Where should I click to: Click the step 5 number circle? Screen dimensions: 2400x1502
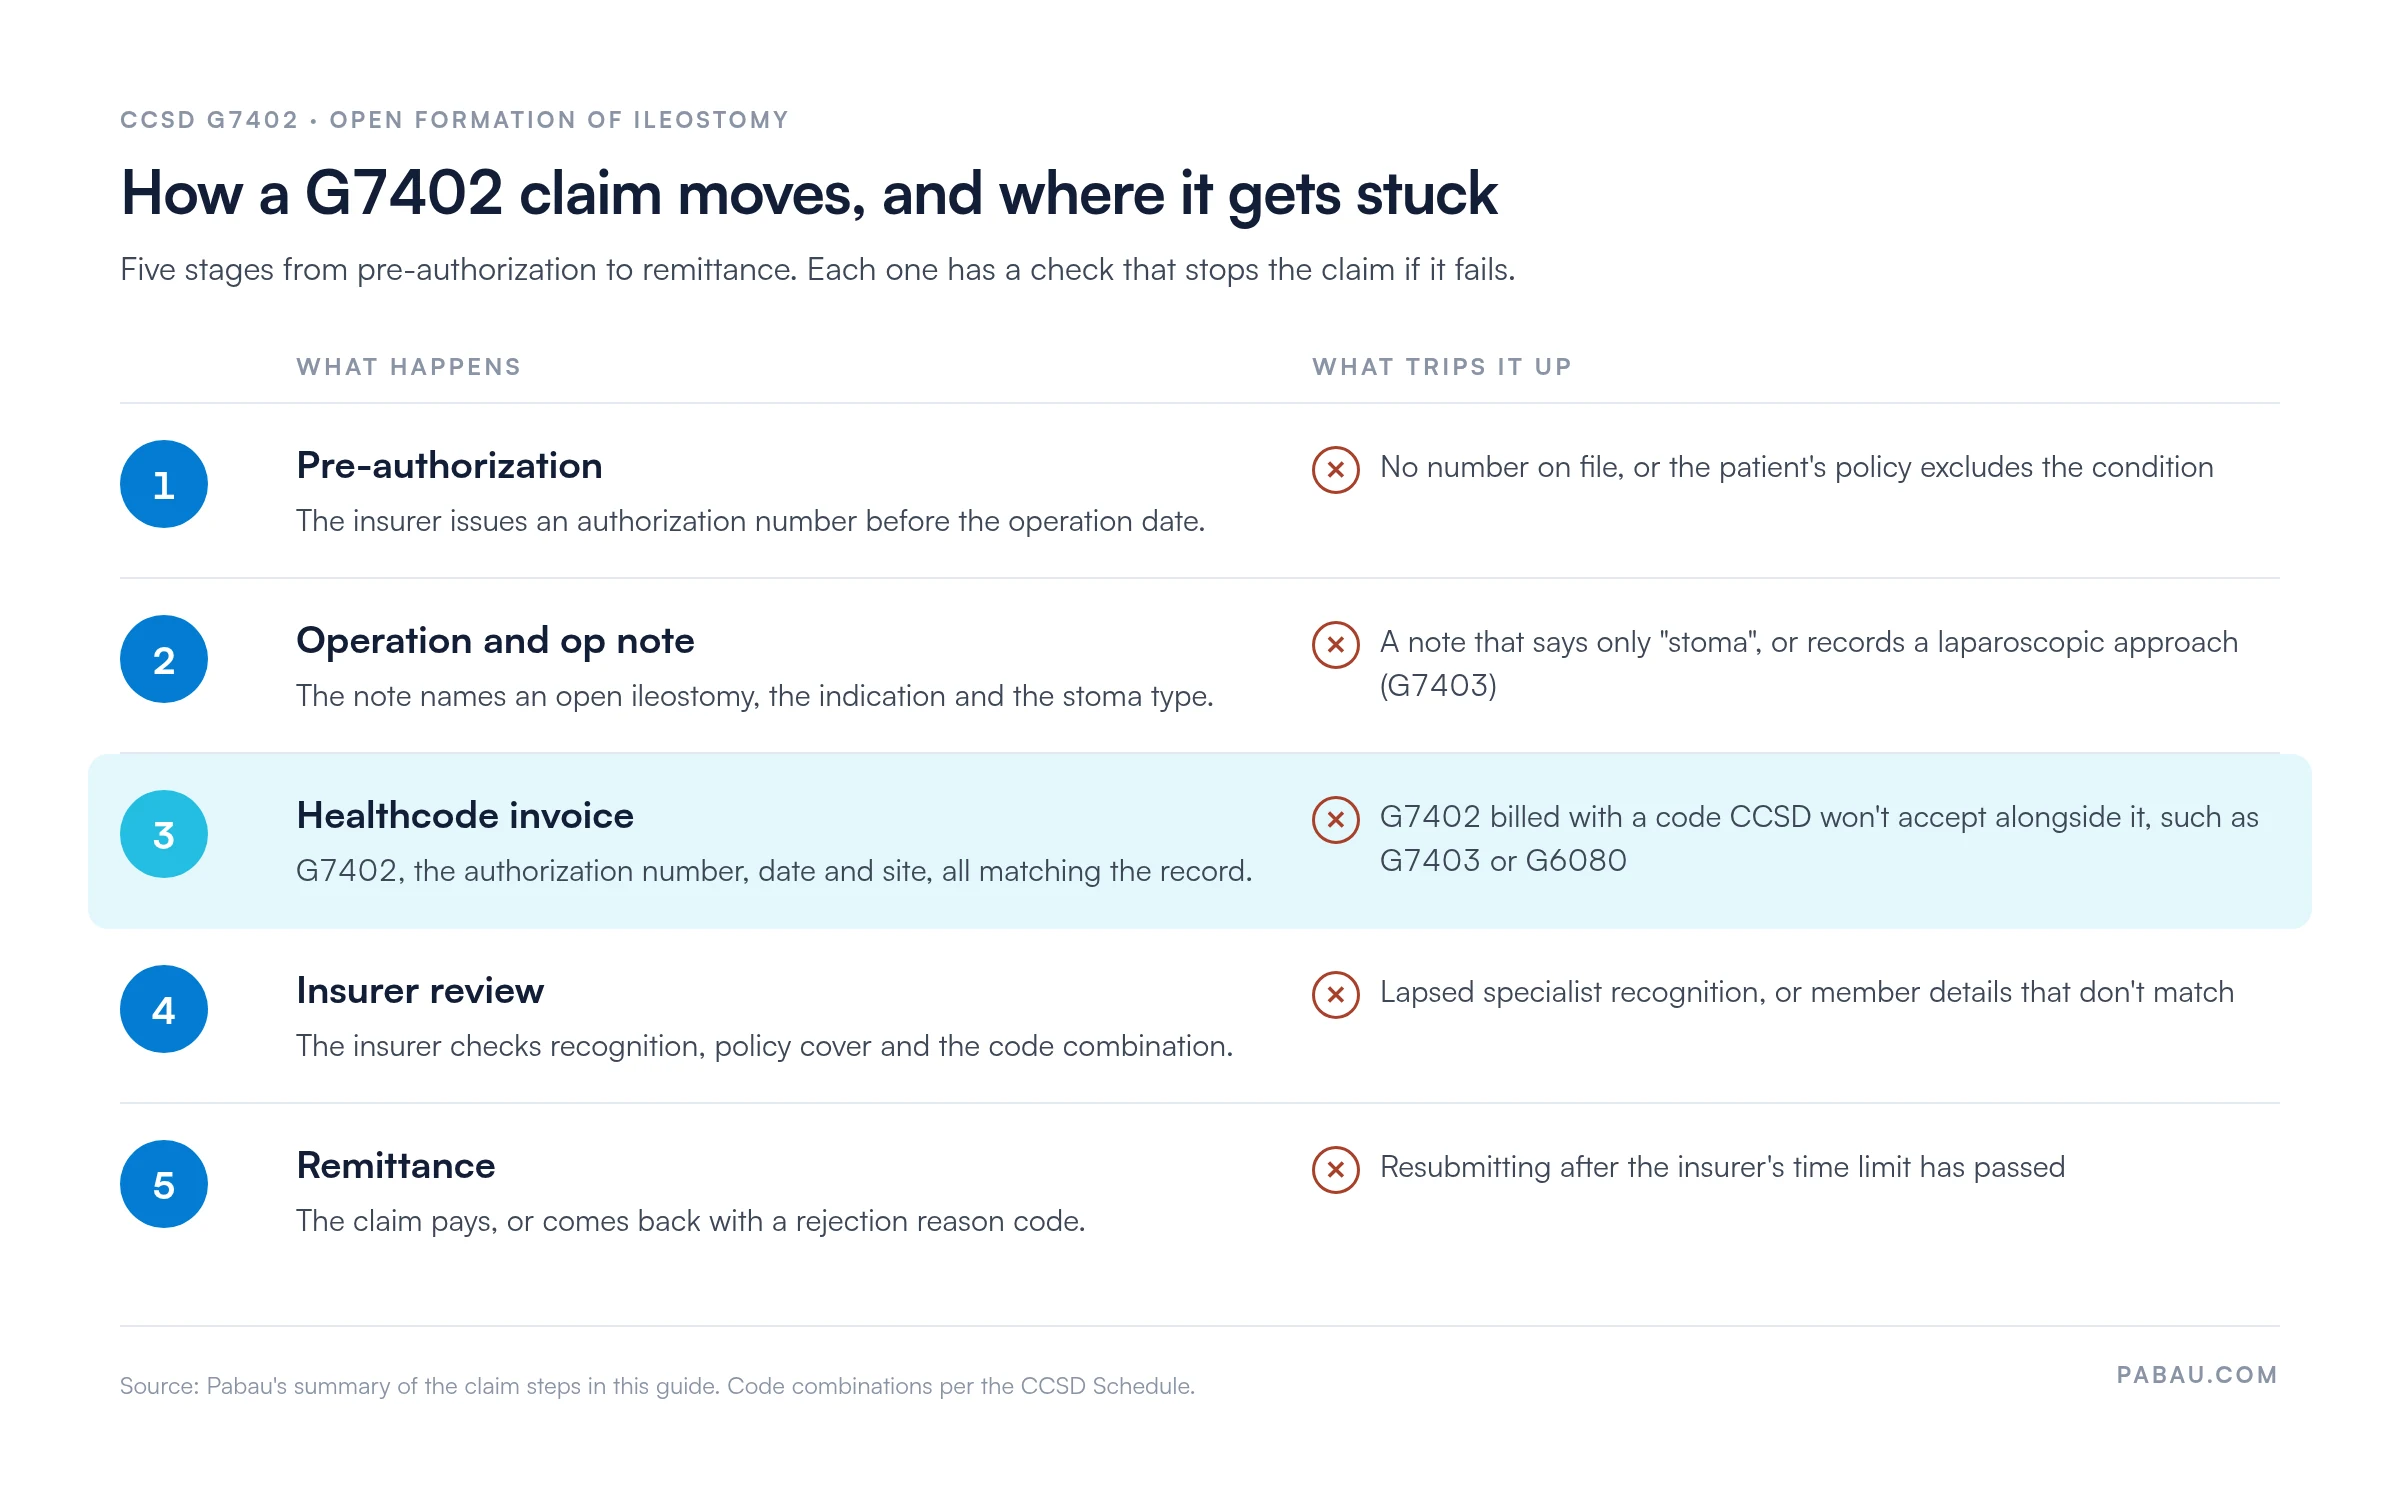tap(164, 1184)
